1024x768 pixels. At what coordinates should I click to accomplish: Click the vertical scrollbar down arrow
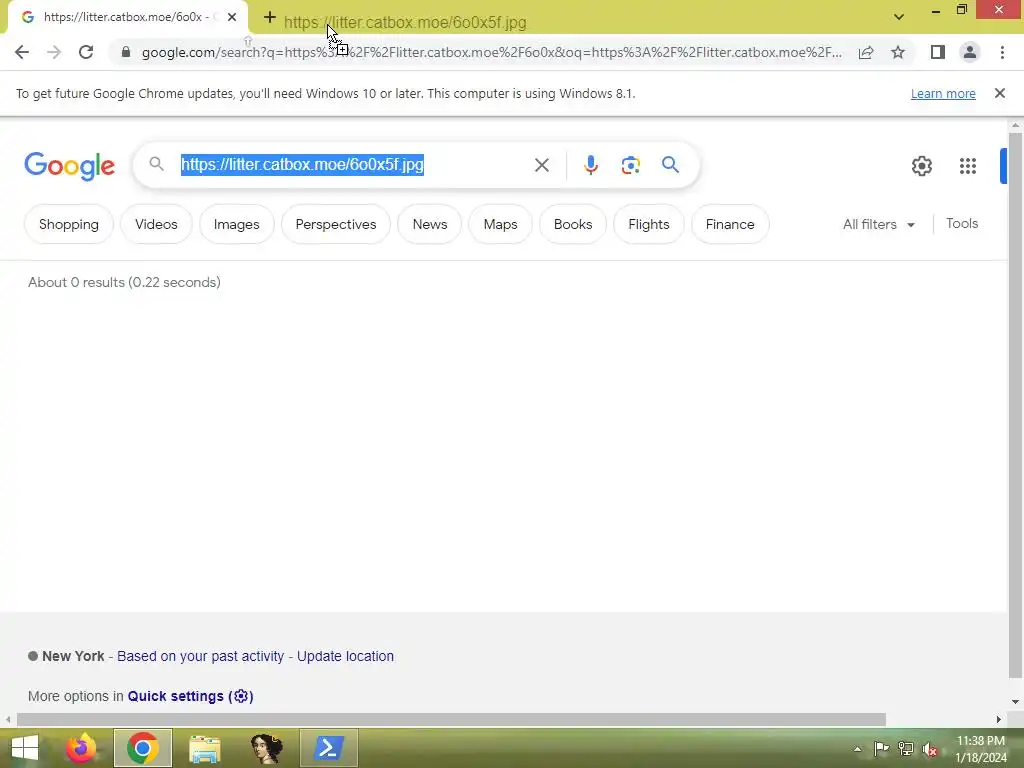[x=1015, y=702]
